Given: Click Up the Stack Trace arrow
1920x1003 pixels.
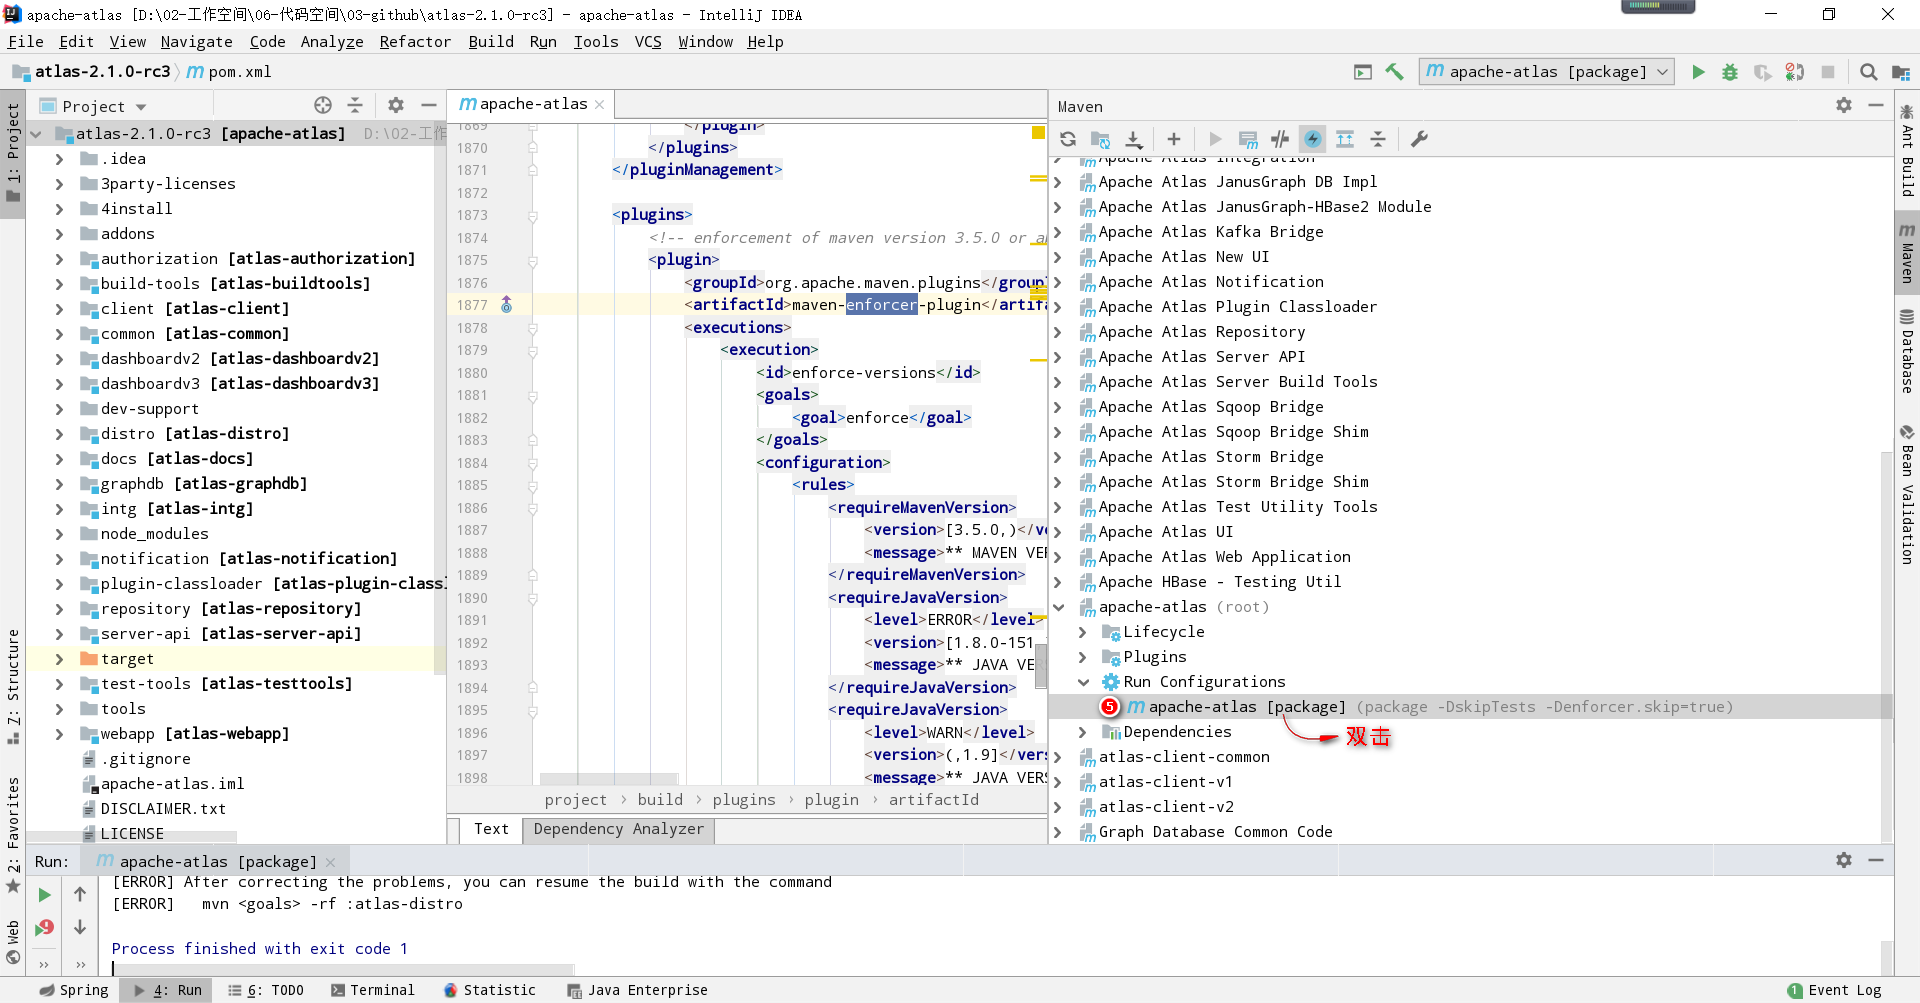Looking at the screenshot, I should click(x=80, y=895).
